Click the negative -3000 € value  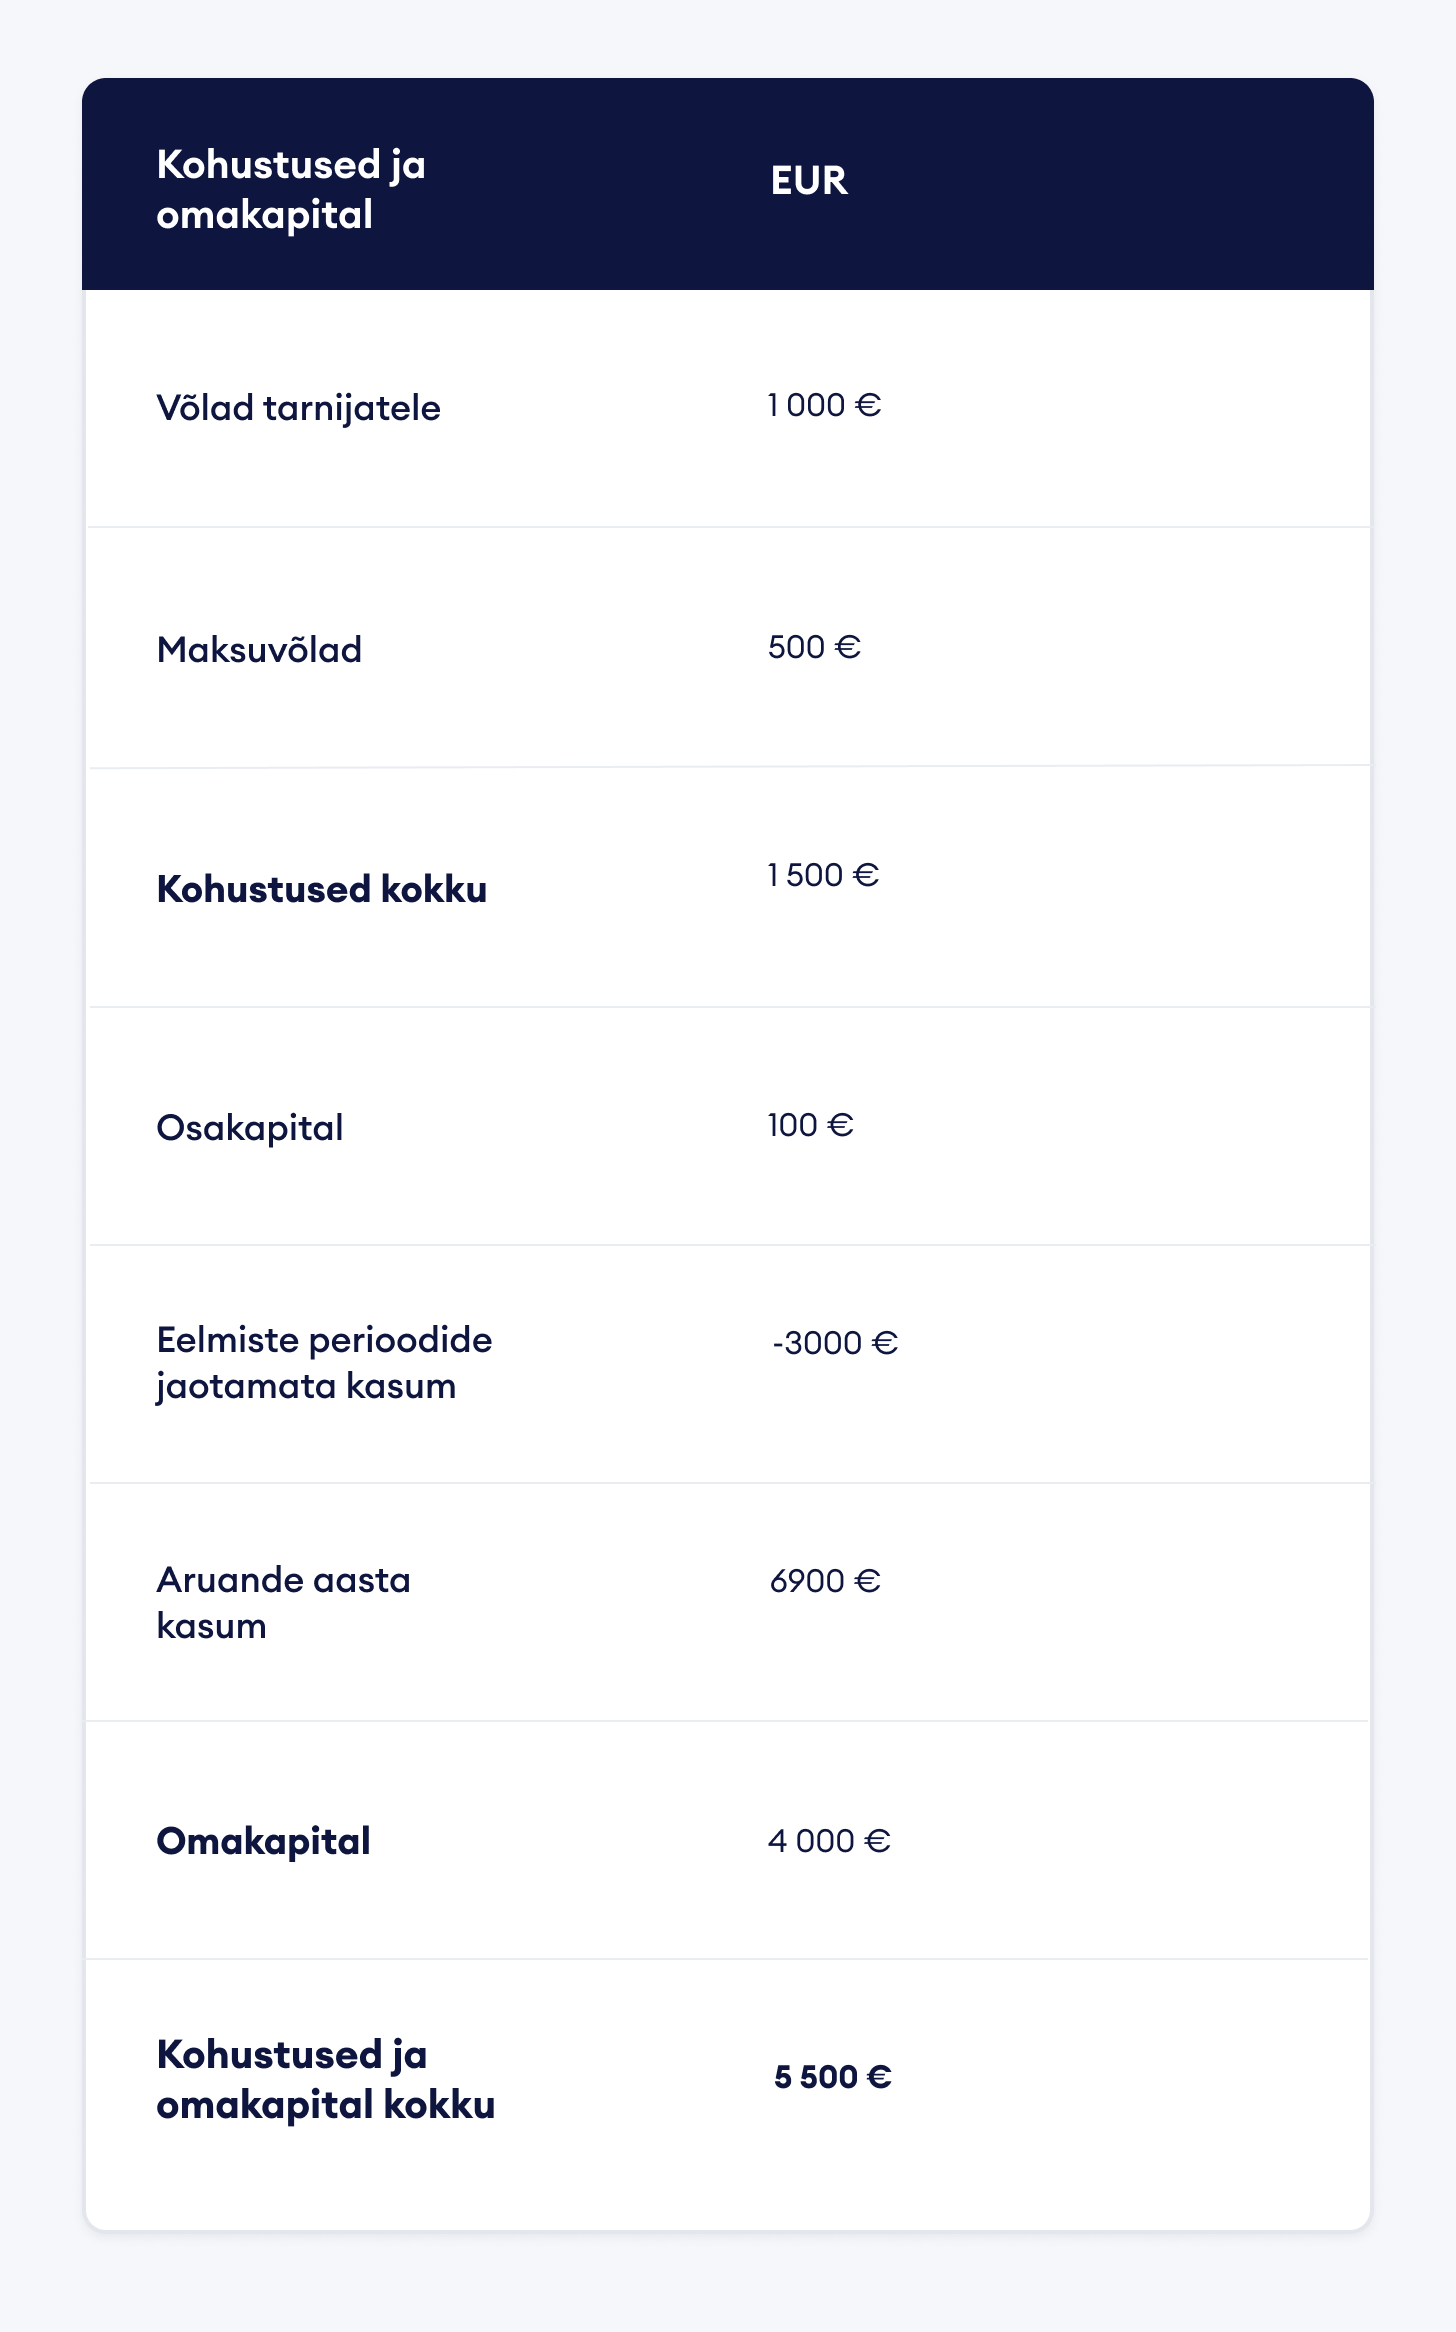[x=834, y=1342]
